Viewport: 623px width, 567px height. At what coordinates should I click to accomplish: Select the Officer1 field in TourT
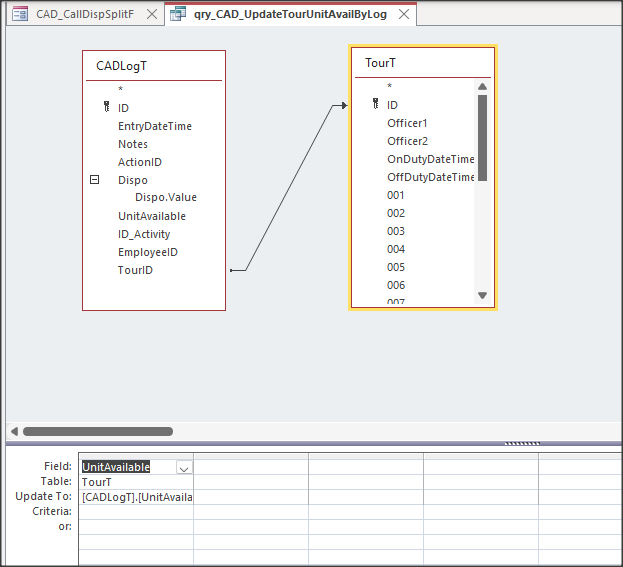(407, 122)
